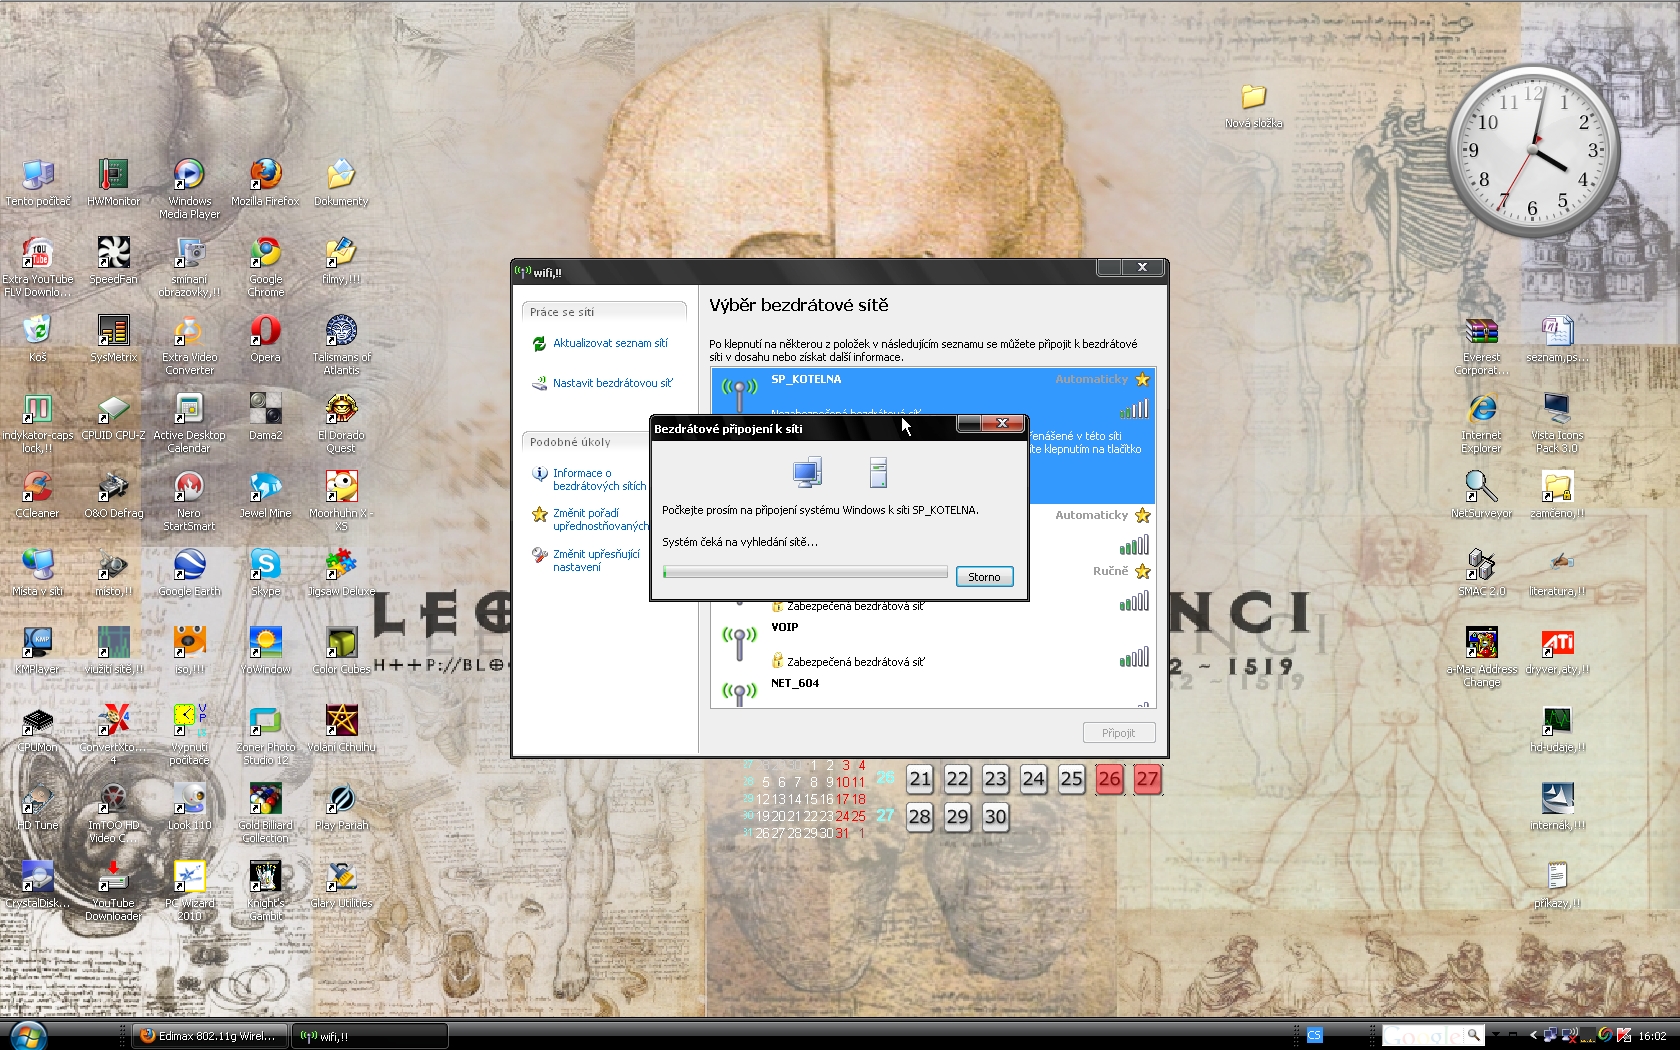Click the Připojit button
This screenshot has width=1680, height=1050.
coord(1119,733)
